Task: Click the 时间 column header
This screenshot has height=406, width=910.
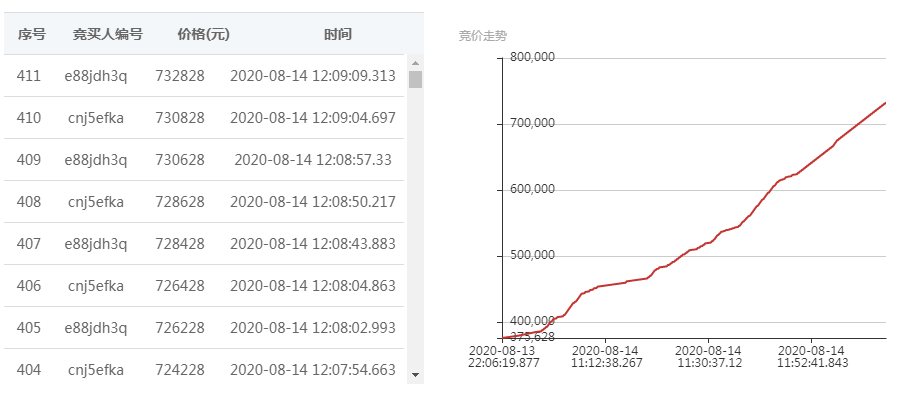Action: 338,35
